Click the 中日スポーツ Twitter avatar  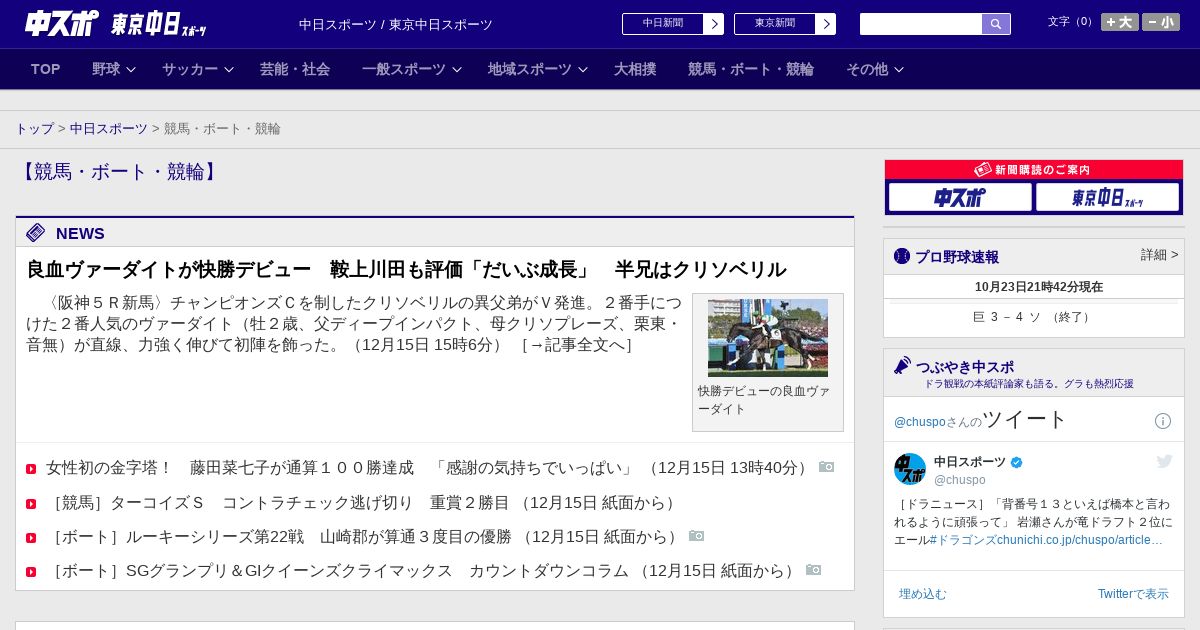[x=910, y=469]
